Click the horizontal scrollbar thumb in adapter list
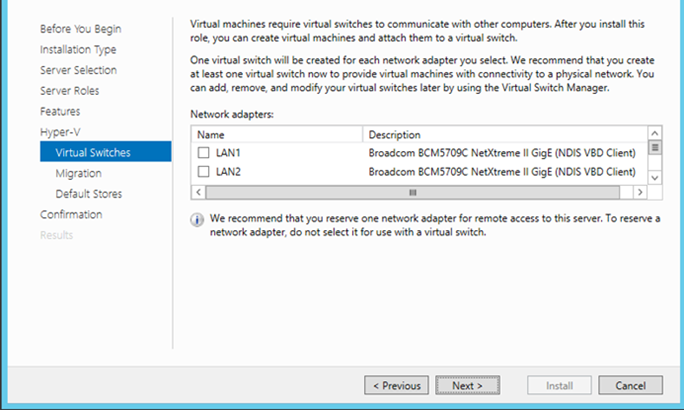684x410 pixels. (x=413, y=192)
